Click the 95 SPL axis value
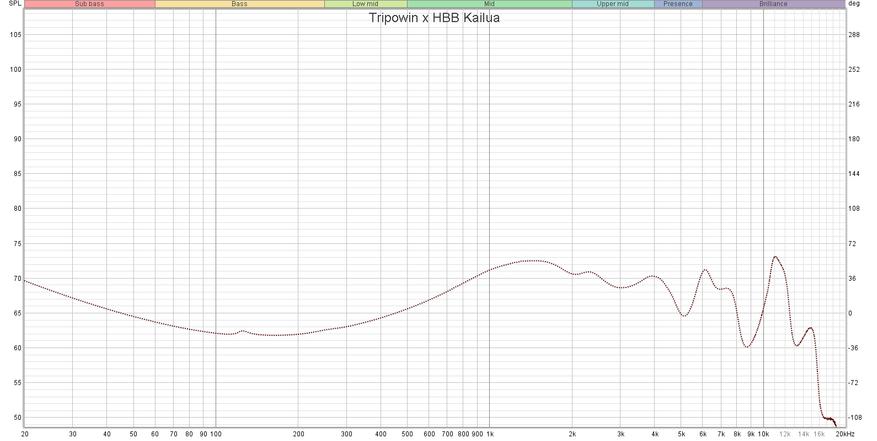 click(17, 104)
